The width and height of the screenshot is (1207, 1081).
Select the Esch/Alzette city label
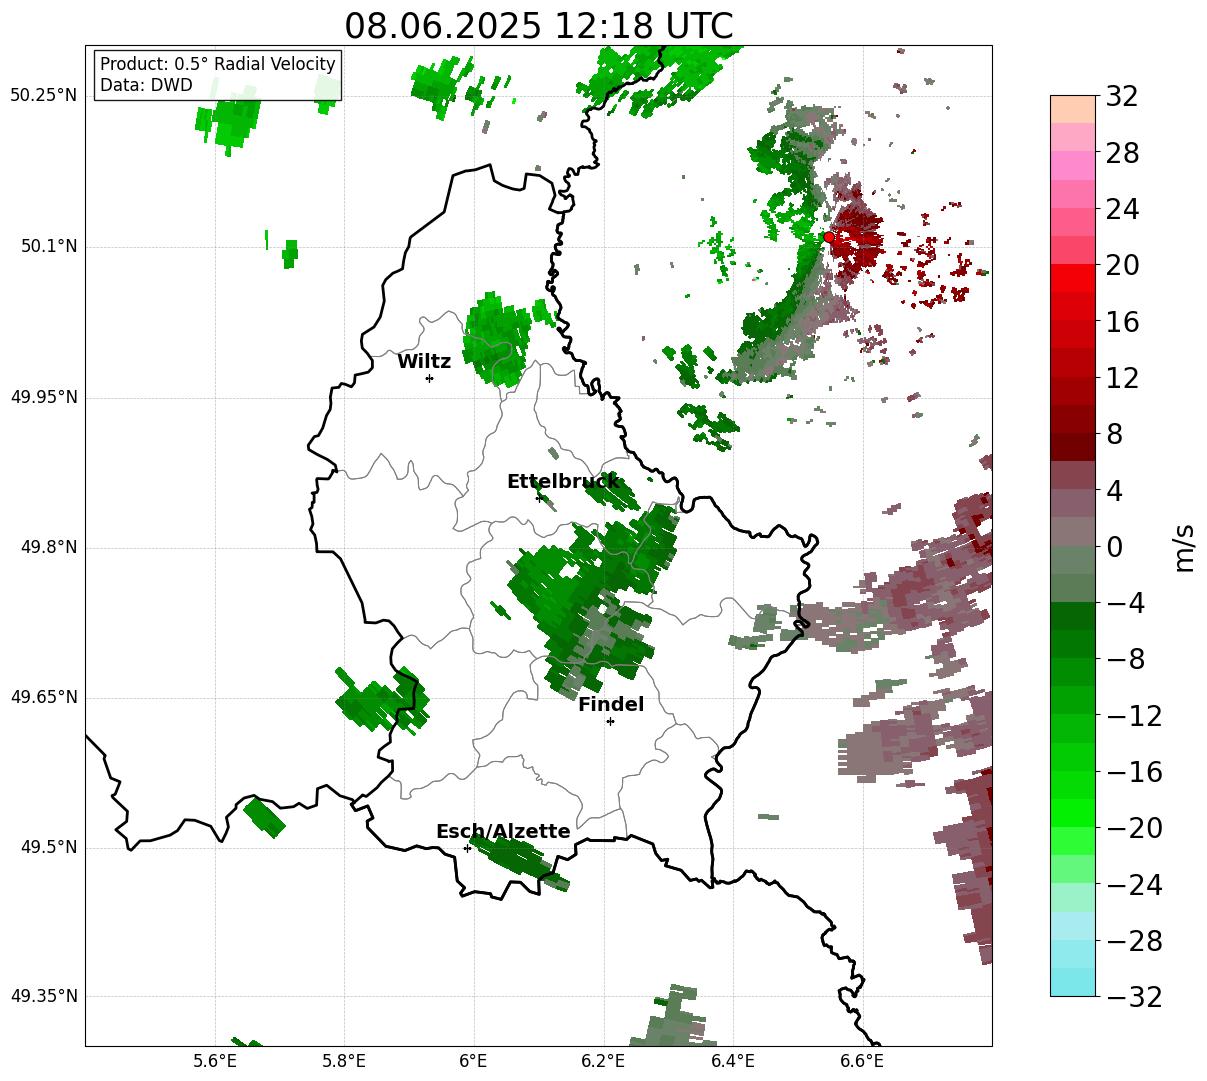click(503, 832)
